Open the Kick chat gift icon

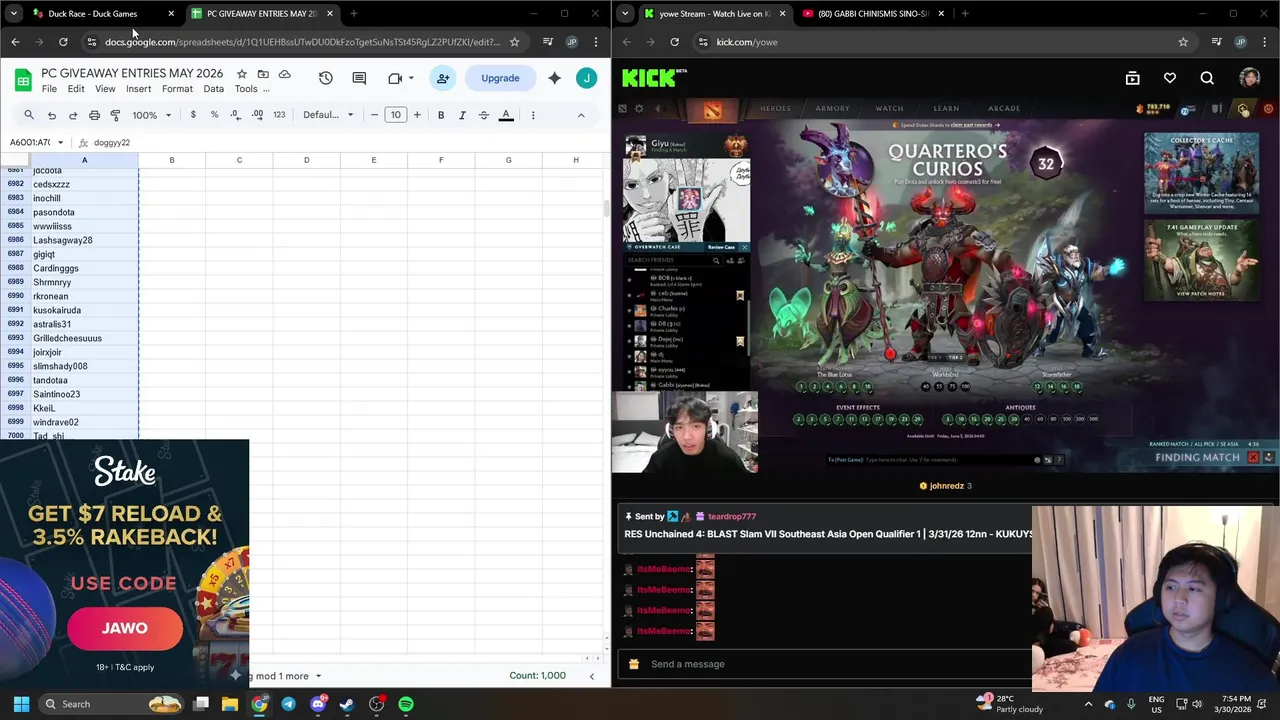pos(633,664)
